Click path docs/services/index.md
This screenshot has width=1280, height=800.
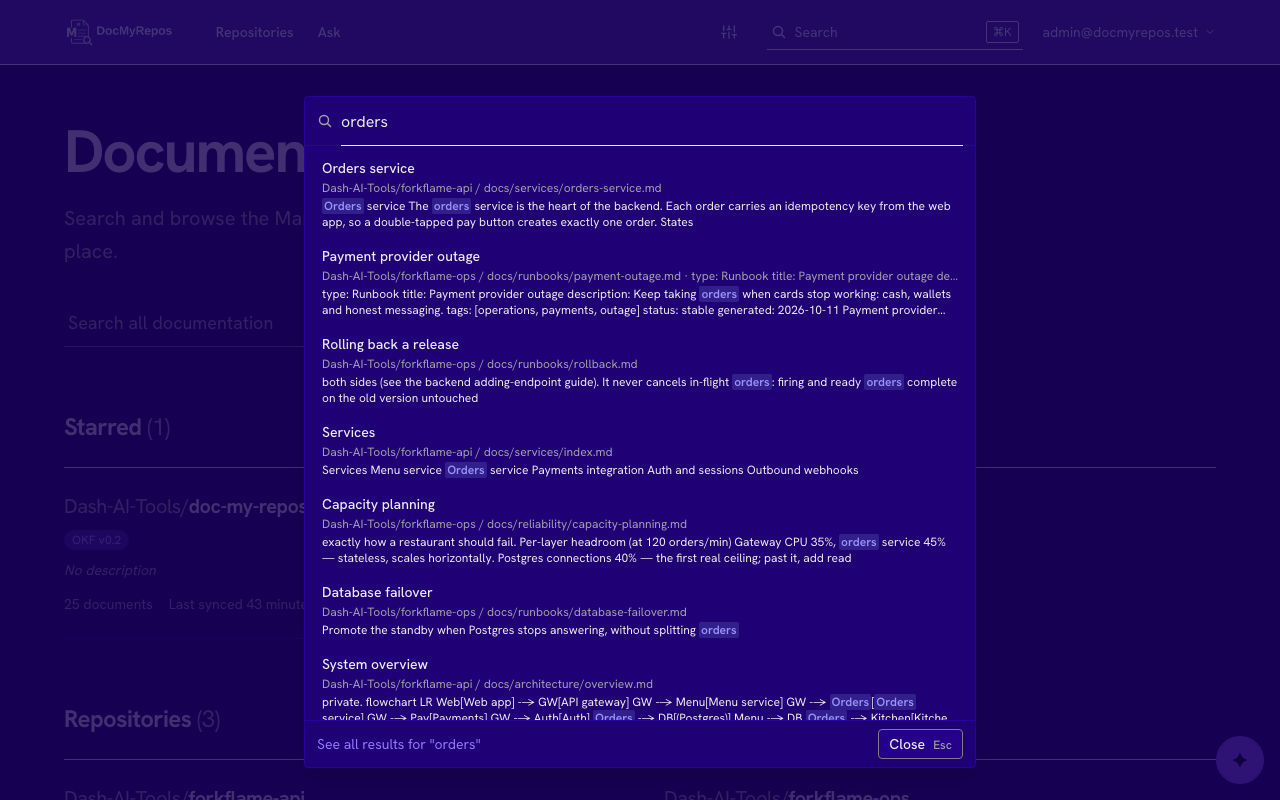[548, 452]
